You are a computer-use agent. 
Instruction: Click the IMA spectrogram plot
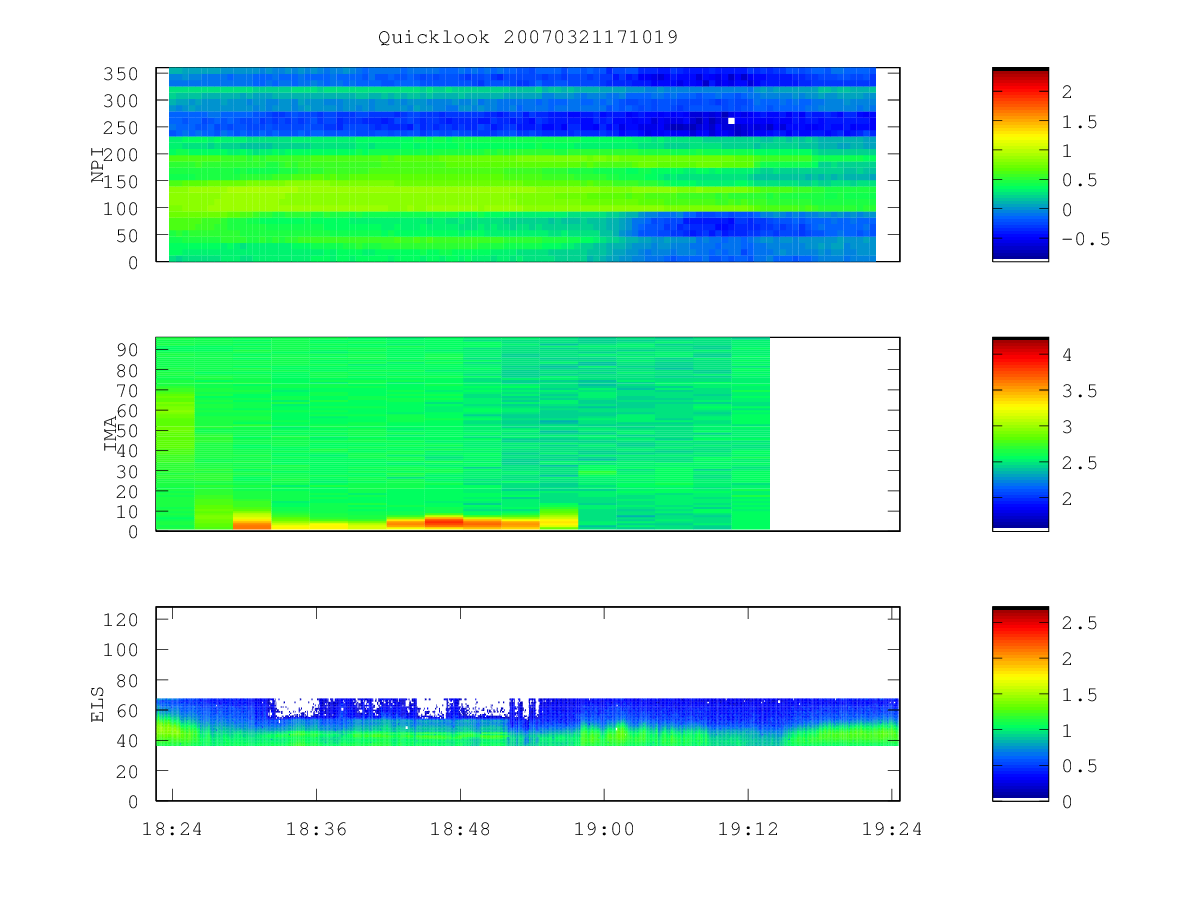click(528, 434)
